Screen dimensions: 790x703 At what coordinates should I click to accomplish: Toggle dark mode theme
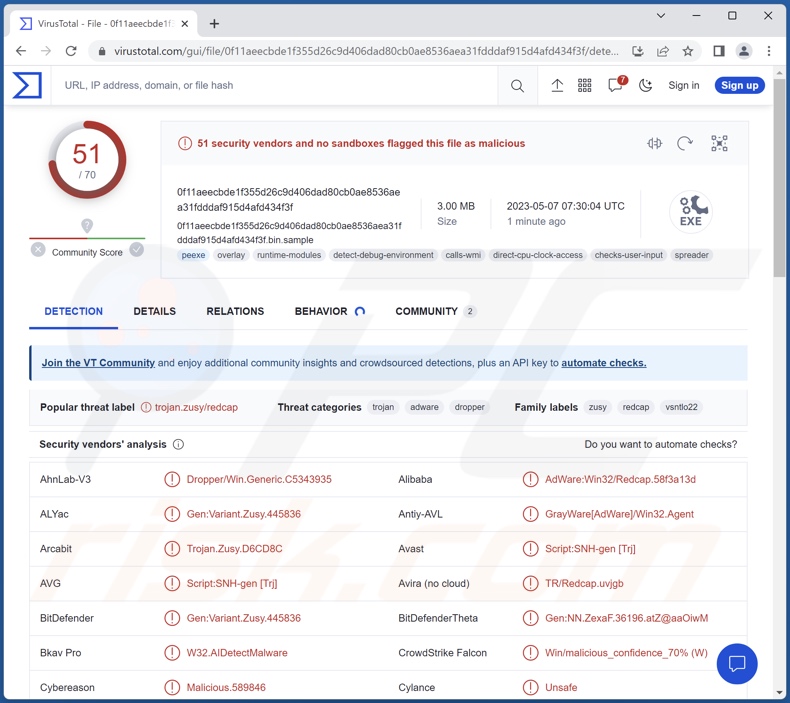646,86
